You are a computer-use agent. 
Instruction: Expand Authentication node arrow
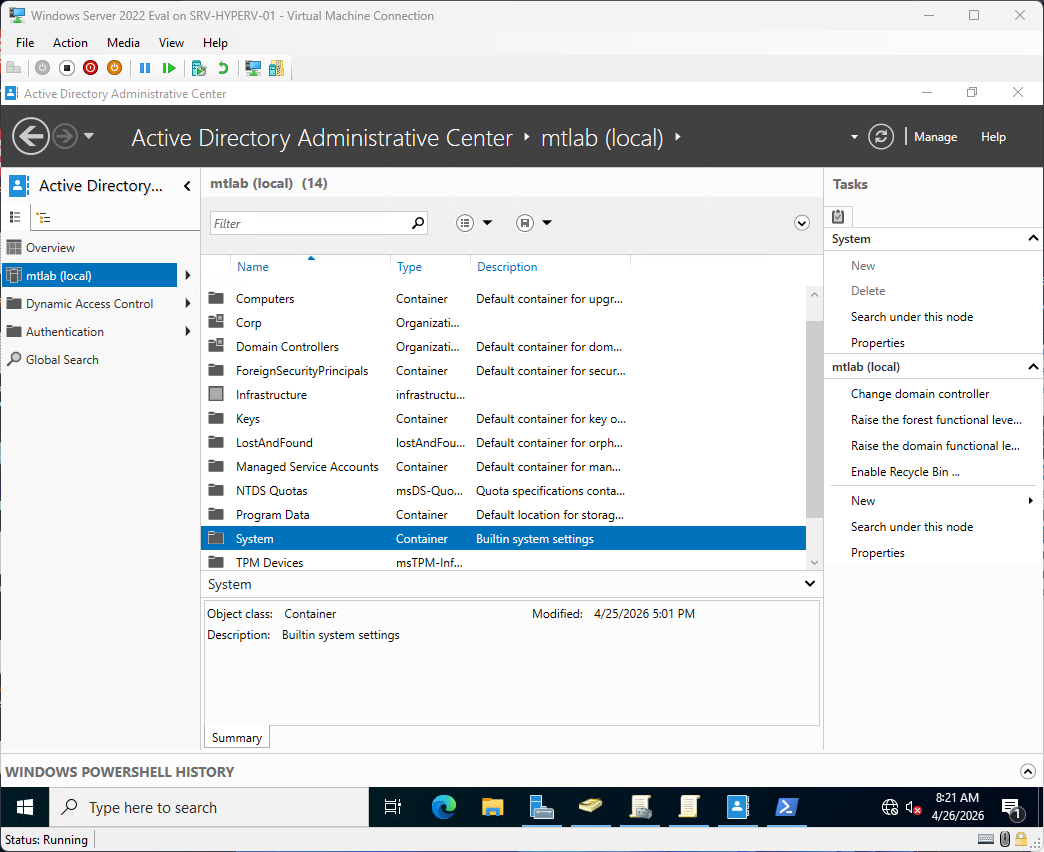pos(188,331)
